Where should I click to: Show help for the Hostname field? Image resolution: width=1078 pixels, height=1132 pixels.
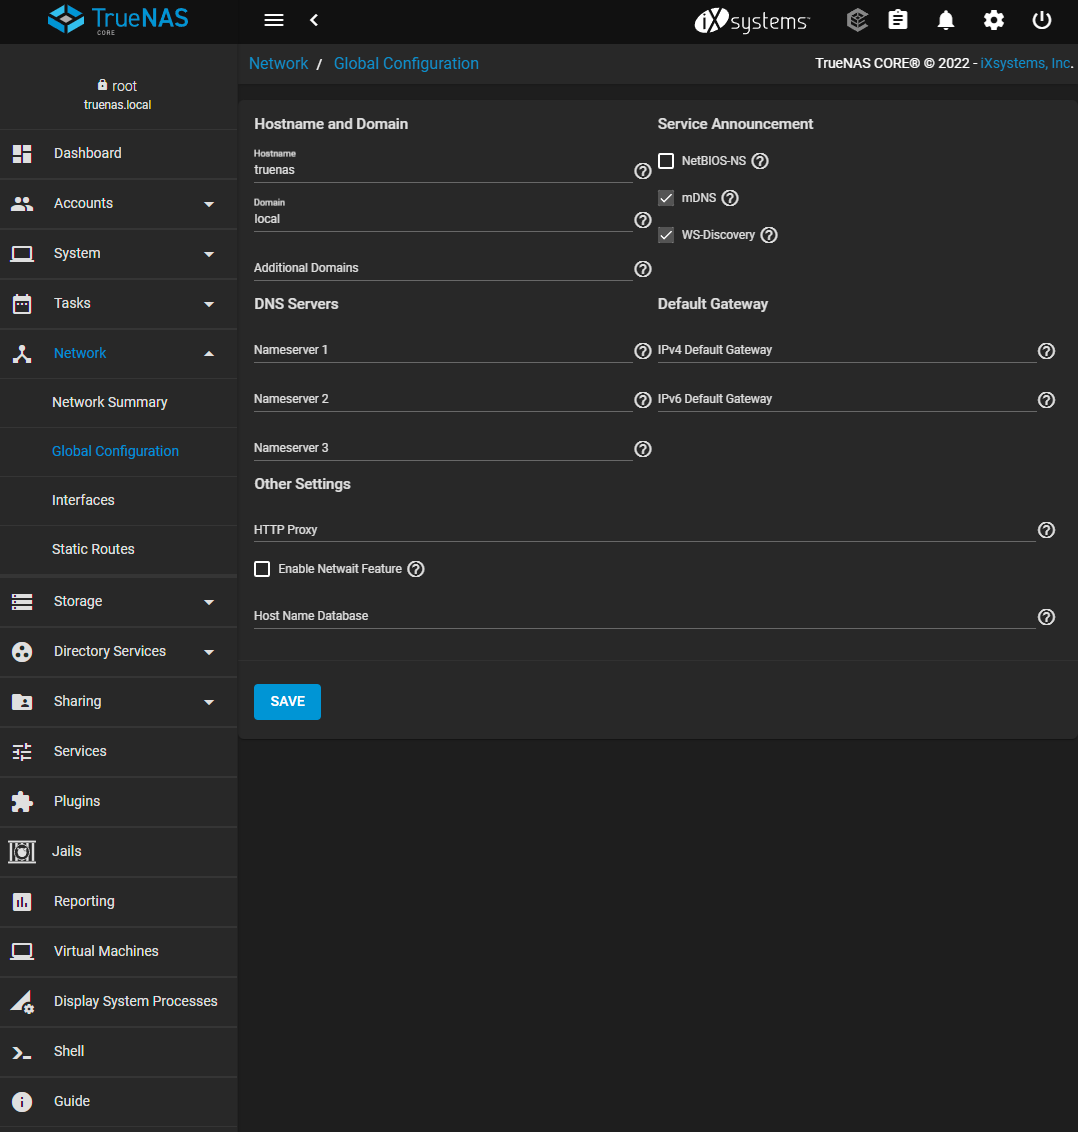click(643, 171)
